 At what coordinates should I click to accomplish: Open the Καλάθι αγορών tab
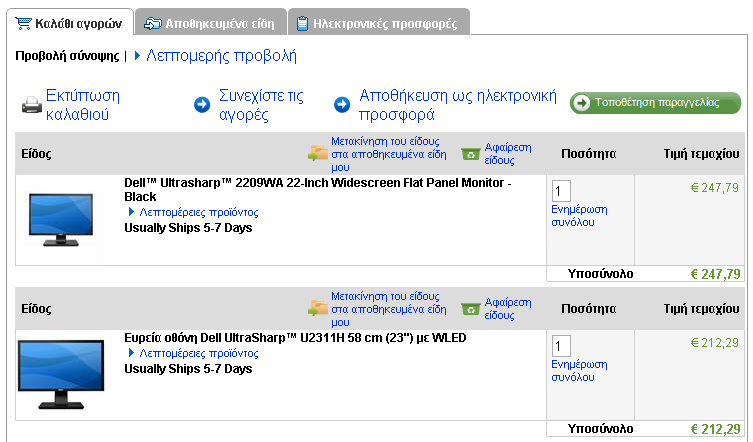click(x=70, y=22)
